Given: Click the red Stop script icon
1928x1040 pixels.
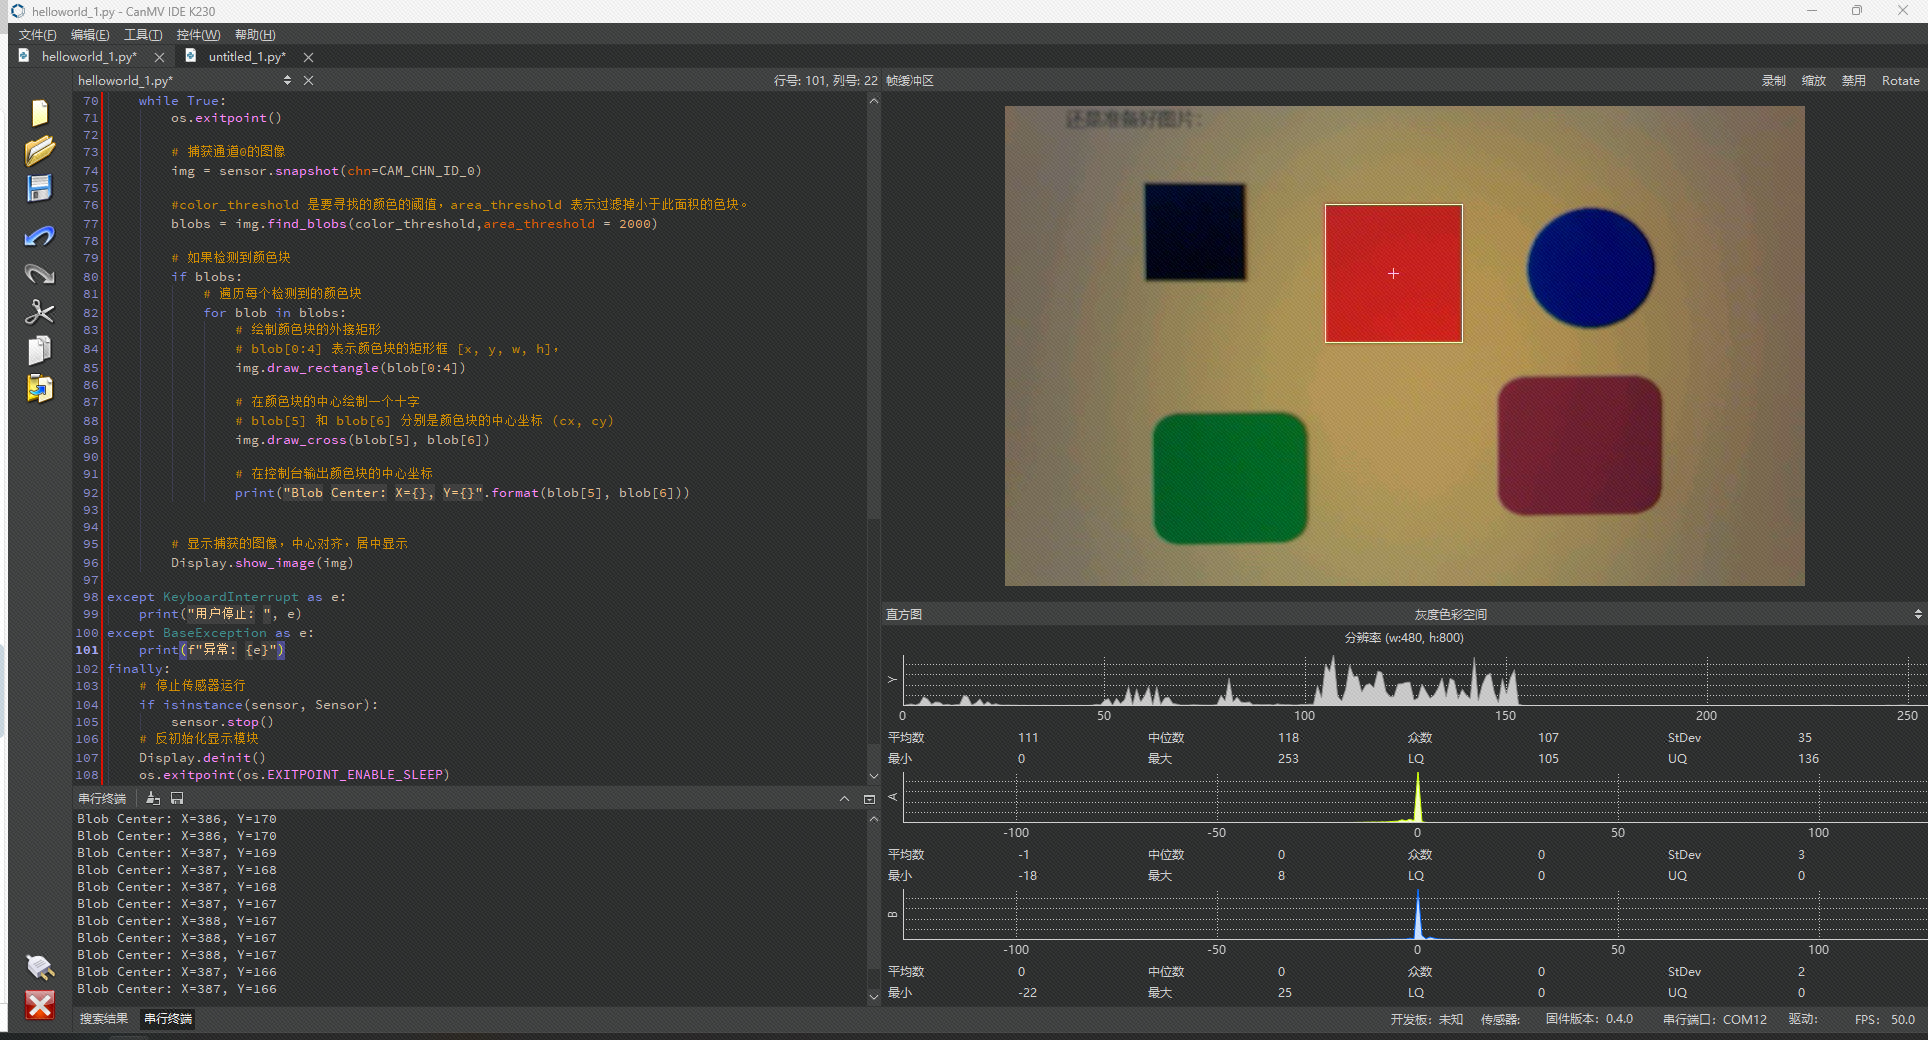Looking at the screenshot, I should coord(40,1005).
